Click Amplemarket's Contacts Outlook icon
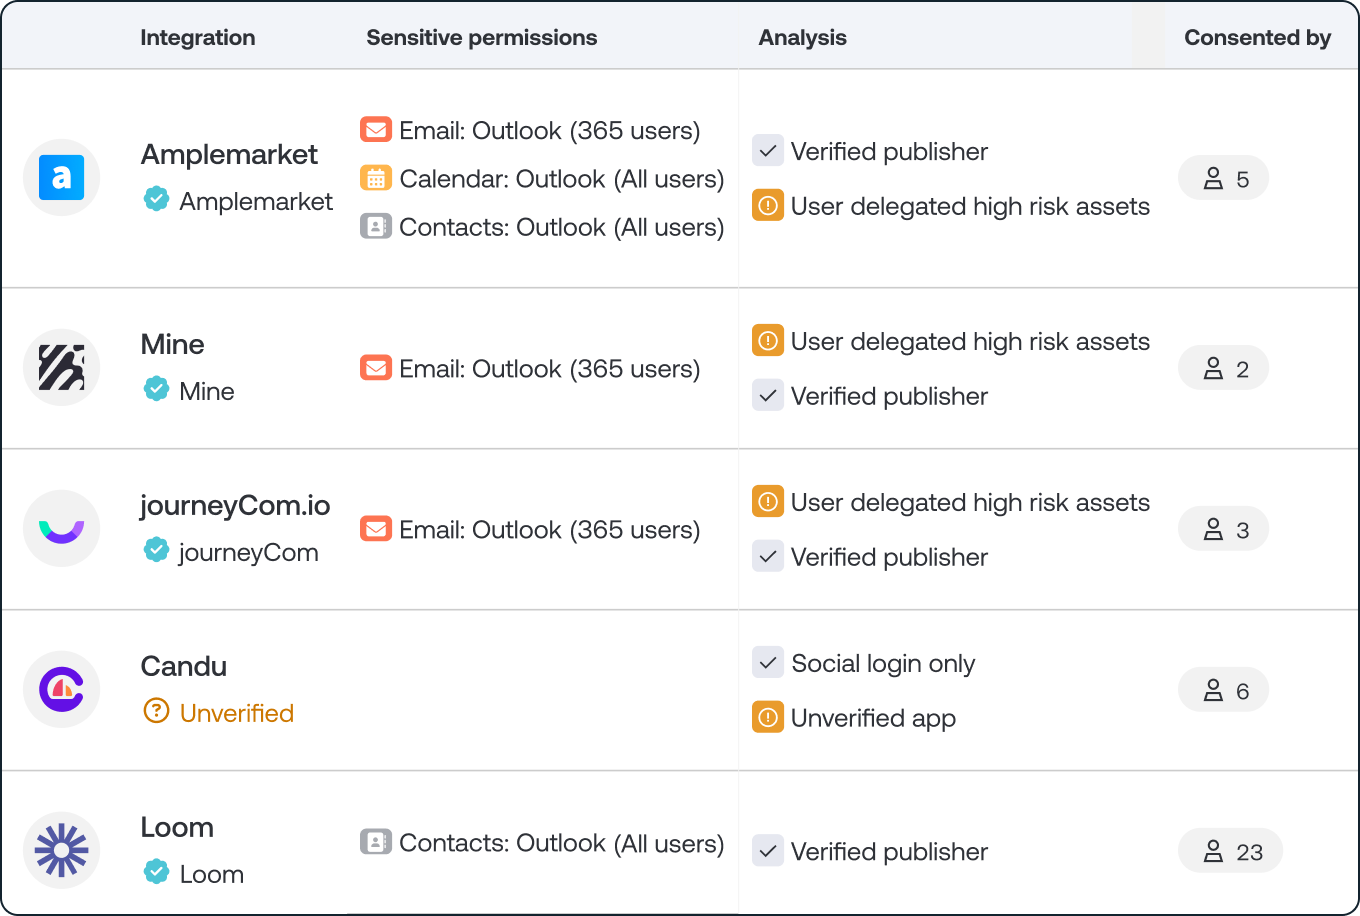This screenshot has height=916, width=1360. tap(376, 226)
